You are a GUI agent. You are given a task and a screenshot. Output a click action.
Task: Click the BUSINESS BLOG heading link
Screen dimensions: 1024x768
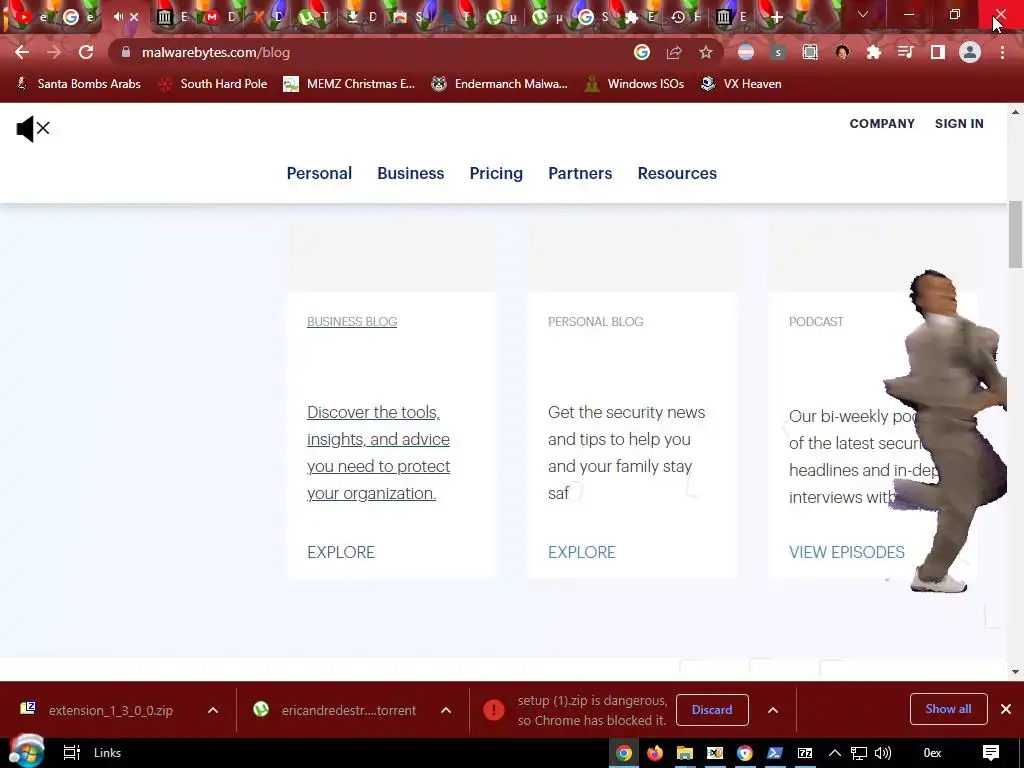click(352, 321)
